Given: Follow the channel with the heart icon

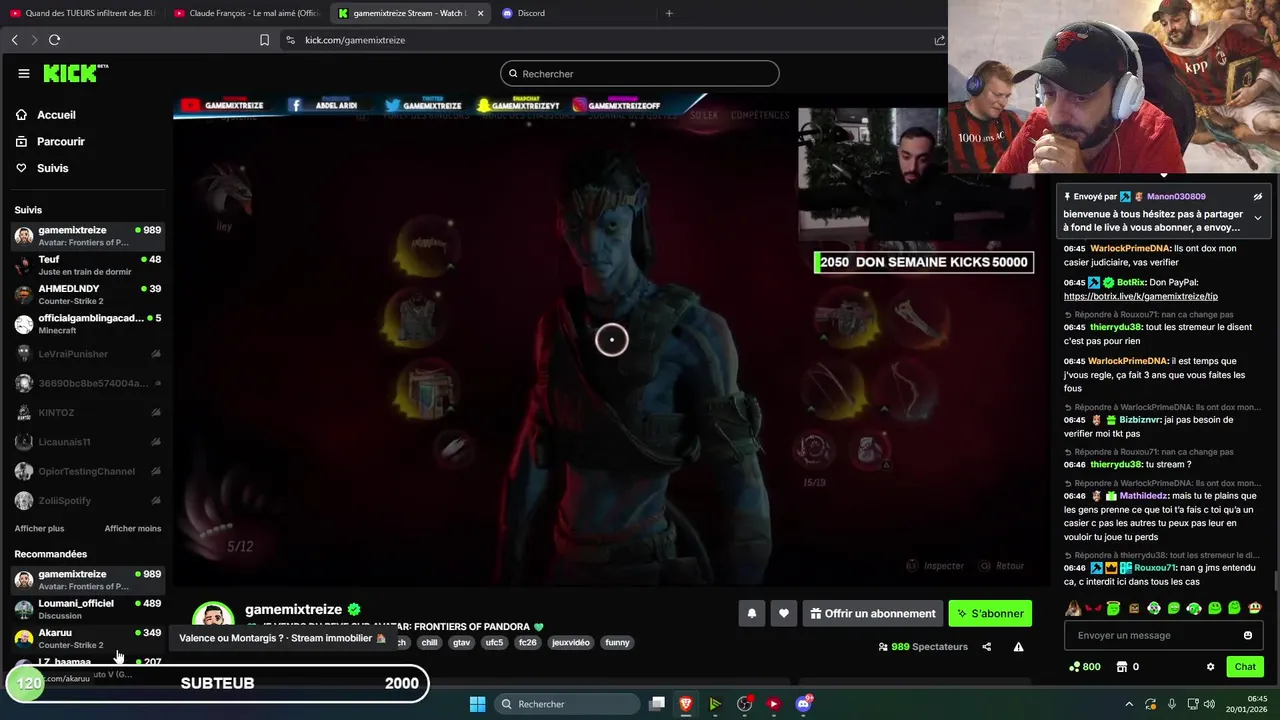Looking at the screenshot, I should click(784, 613).
